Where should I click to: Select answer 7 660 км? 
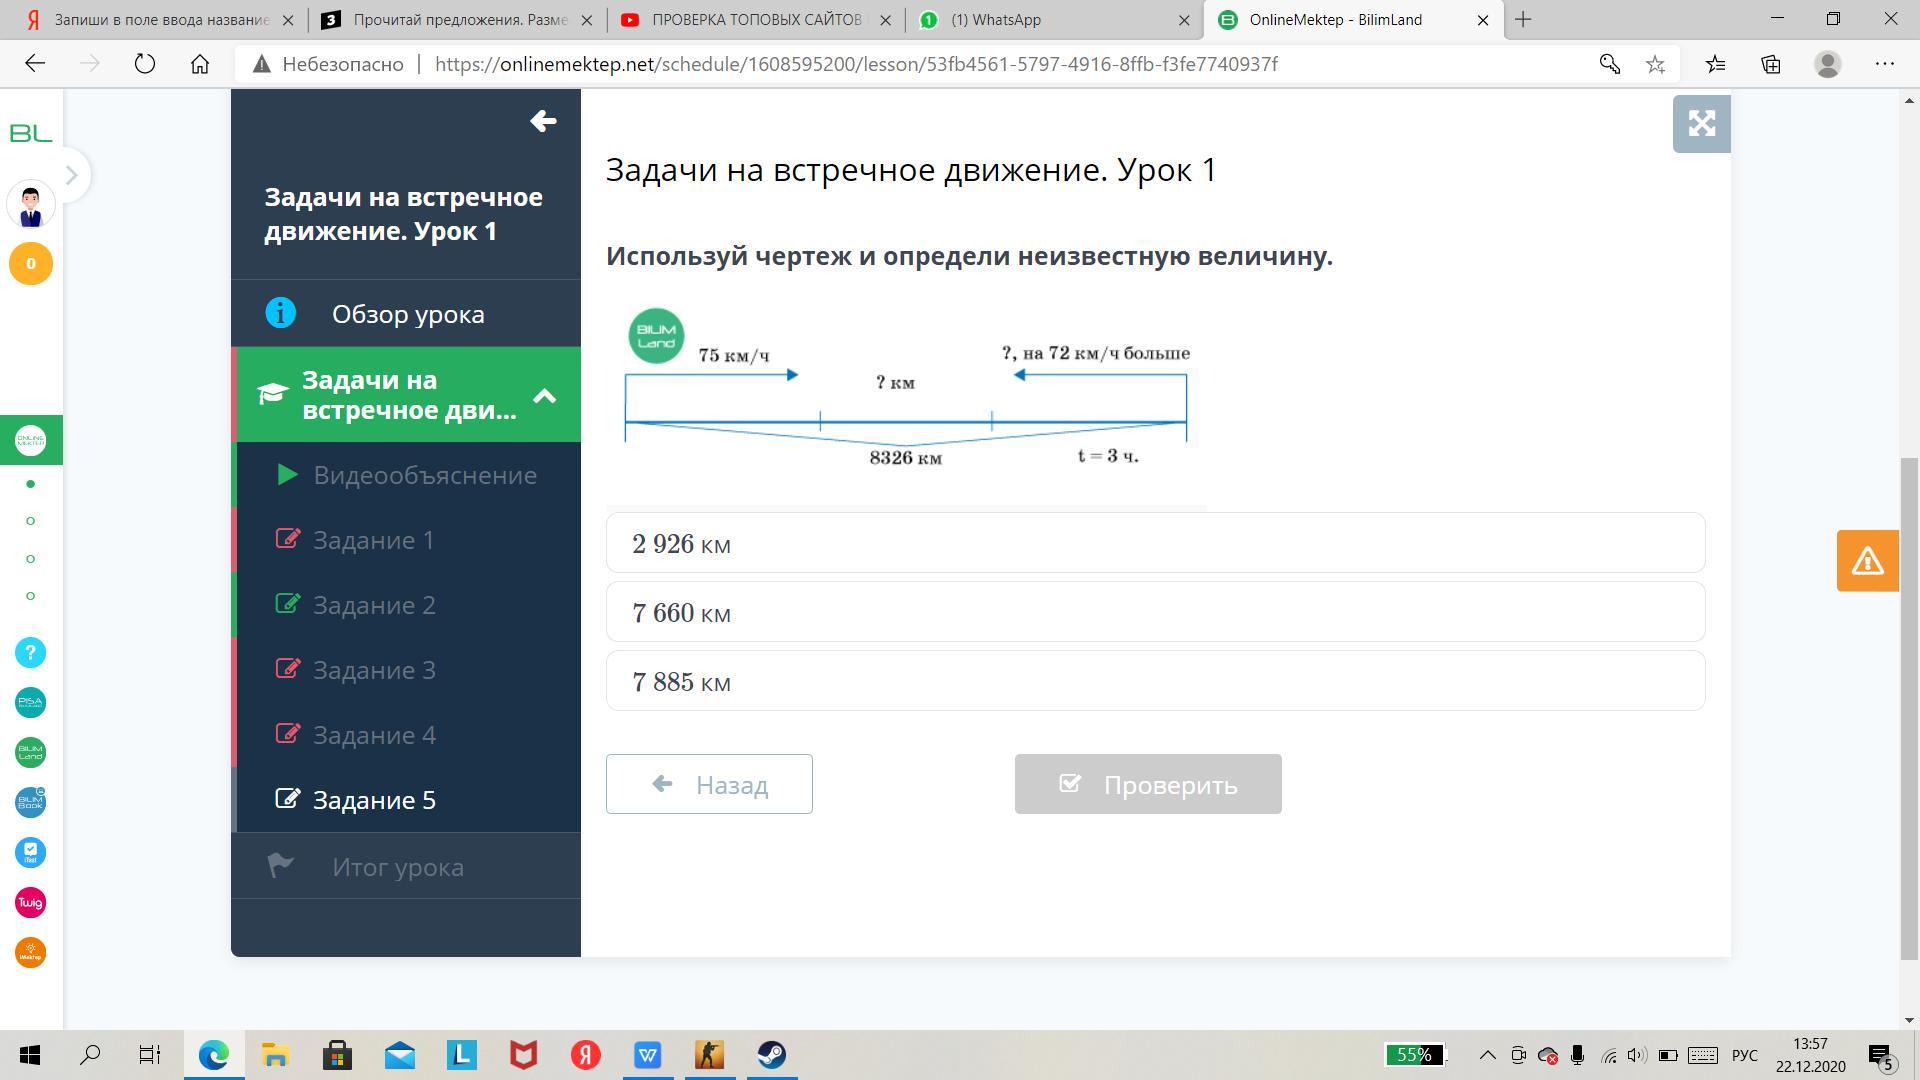point(1155,612)
